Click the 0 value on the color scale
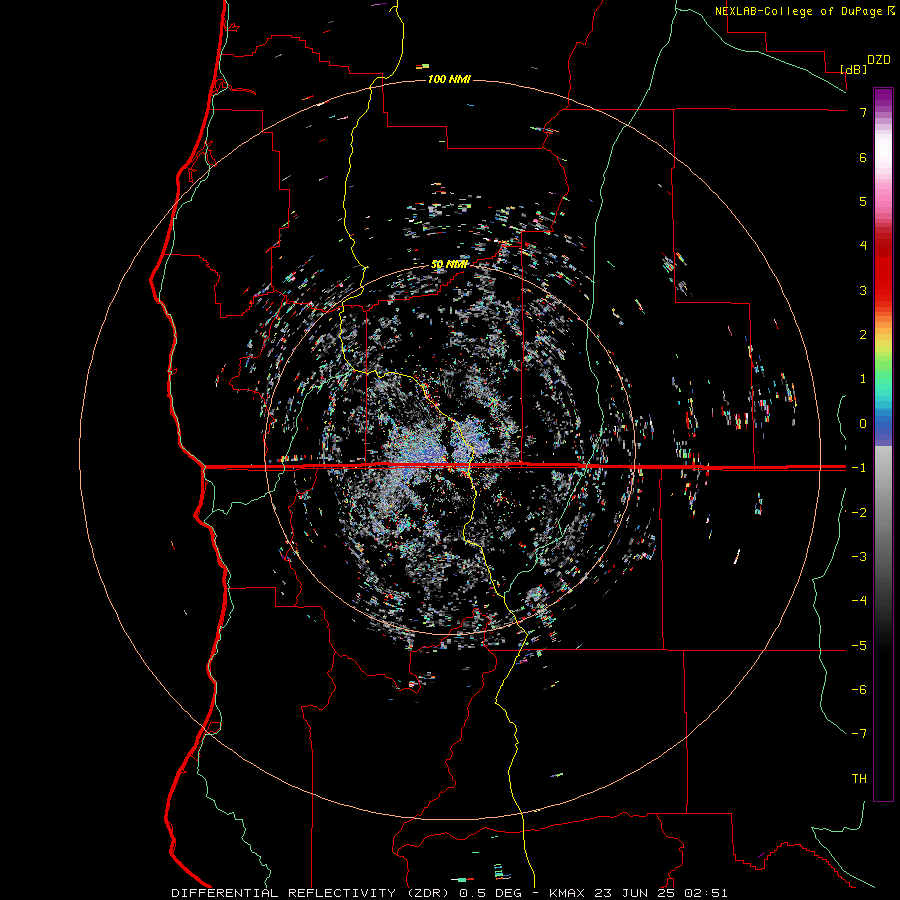 coord(863,424)
